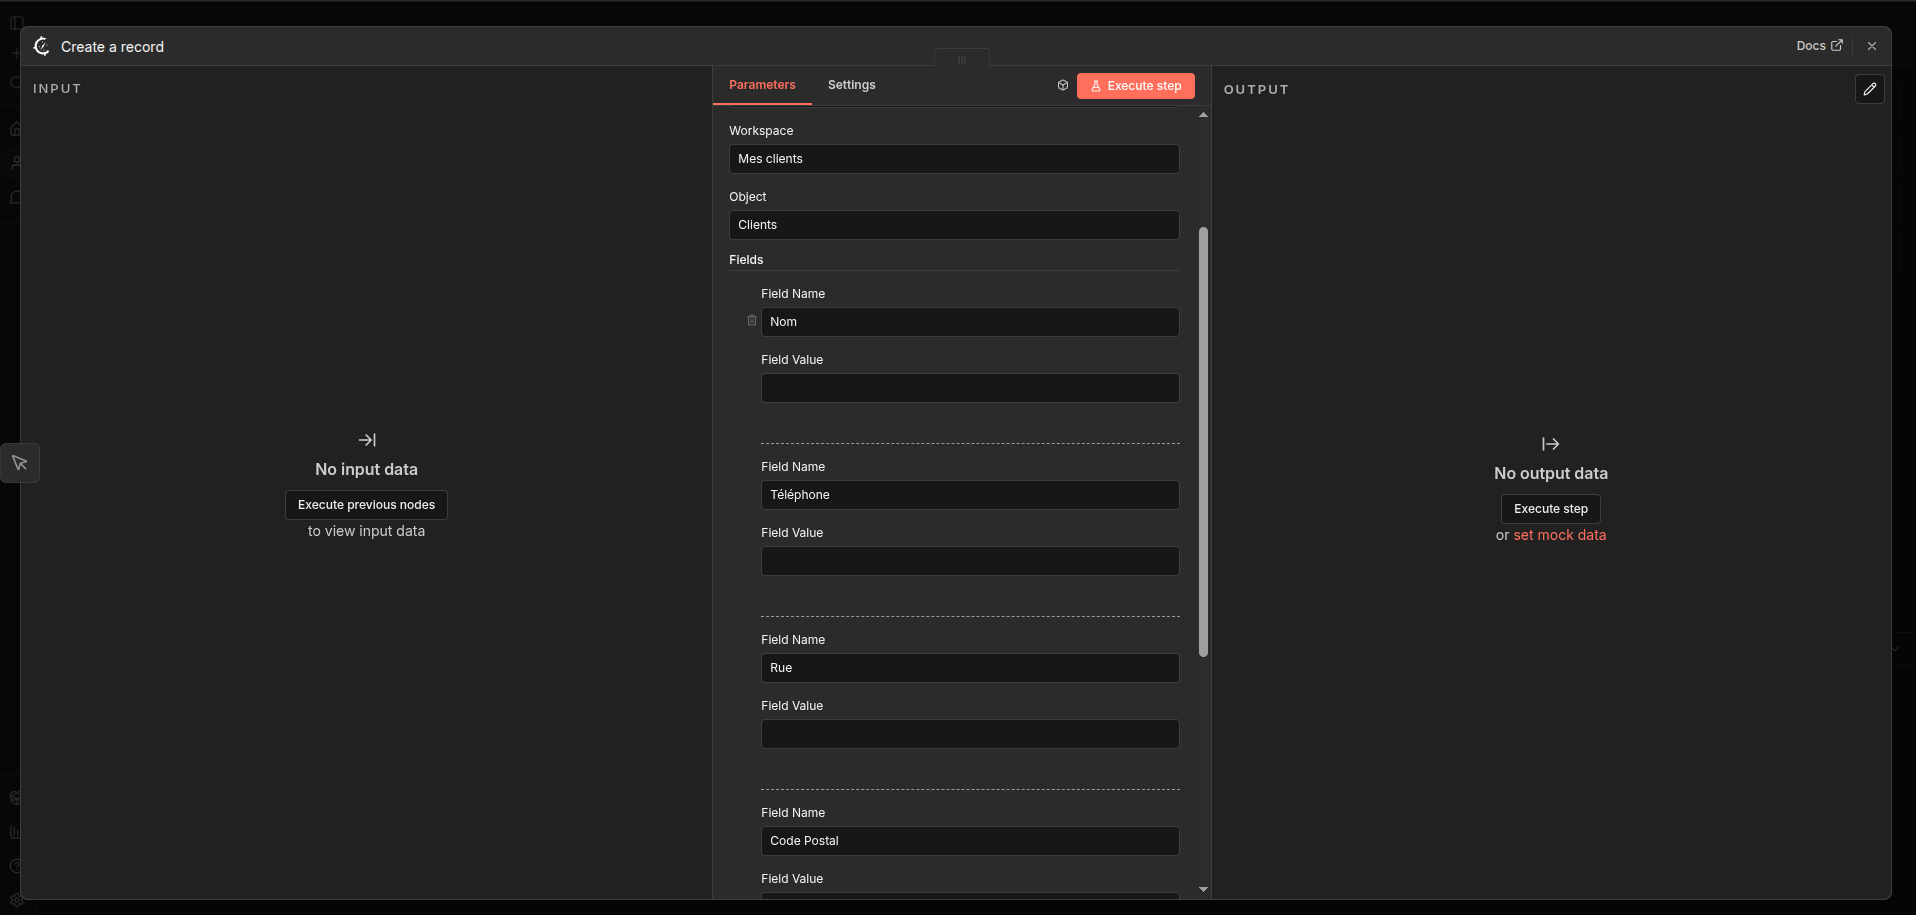The image size is (1916, 915).
Task: Click the scroll-down arrow in Parameters panel
Action: 1203,889
